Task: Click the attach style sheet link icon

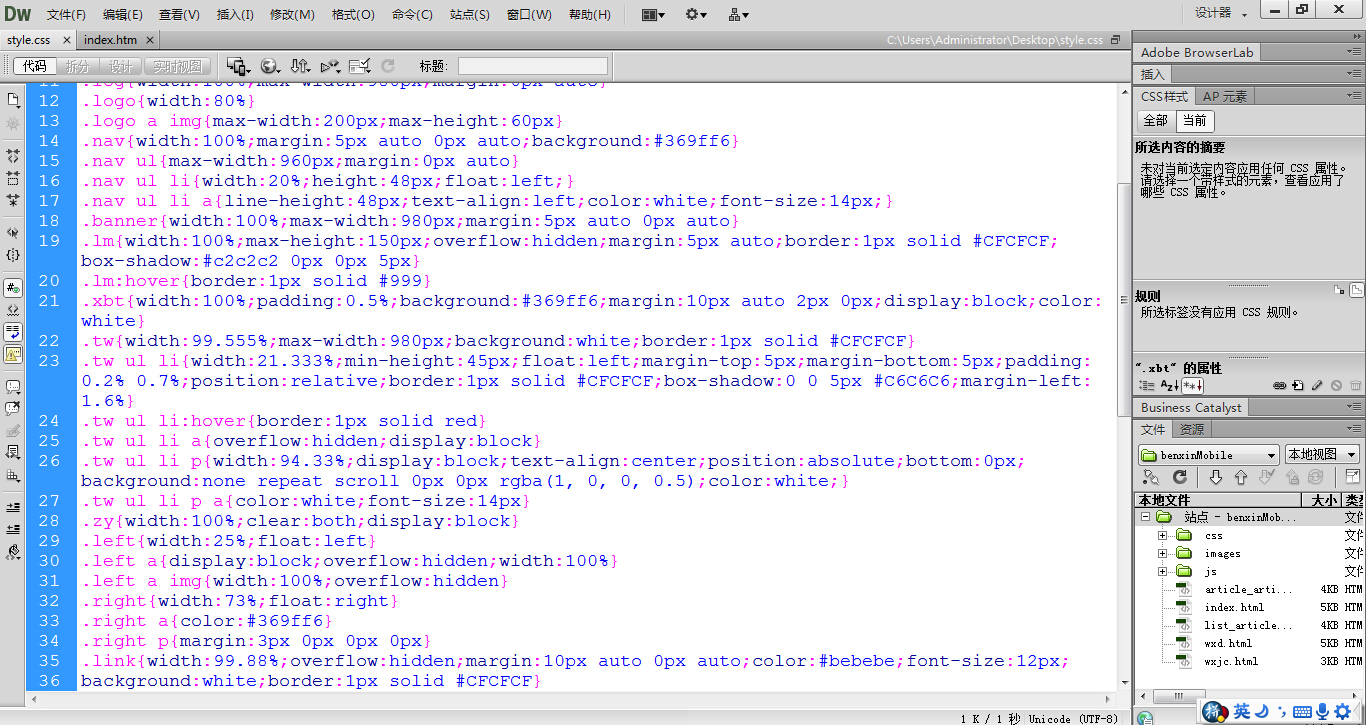Action: 1279,385
